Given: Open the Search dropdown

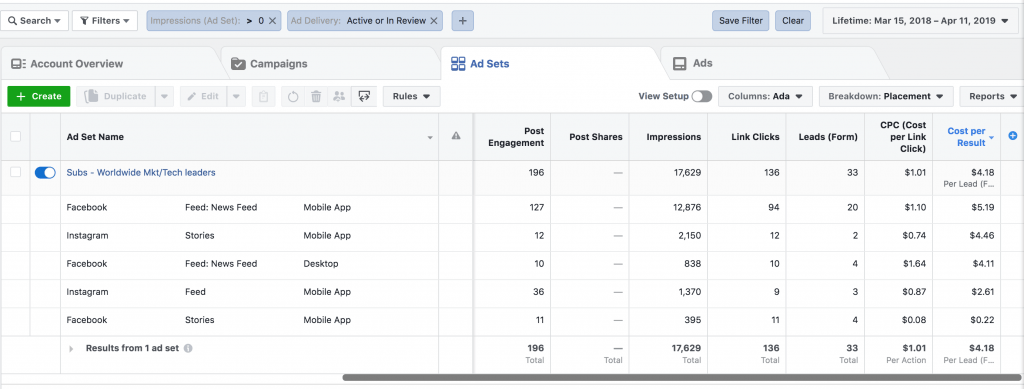Looking at the screenshot, I should (34, 21).
